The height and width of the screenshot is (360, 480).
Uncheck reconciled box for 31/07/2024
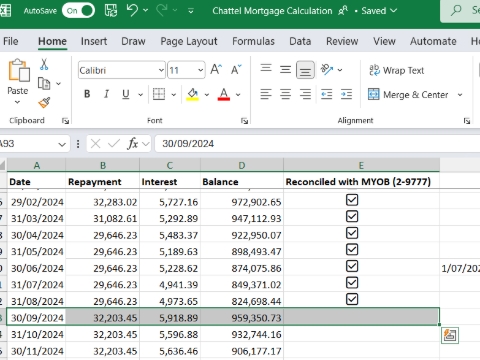click(x=352, y=283)
